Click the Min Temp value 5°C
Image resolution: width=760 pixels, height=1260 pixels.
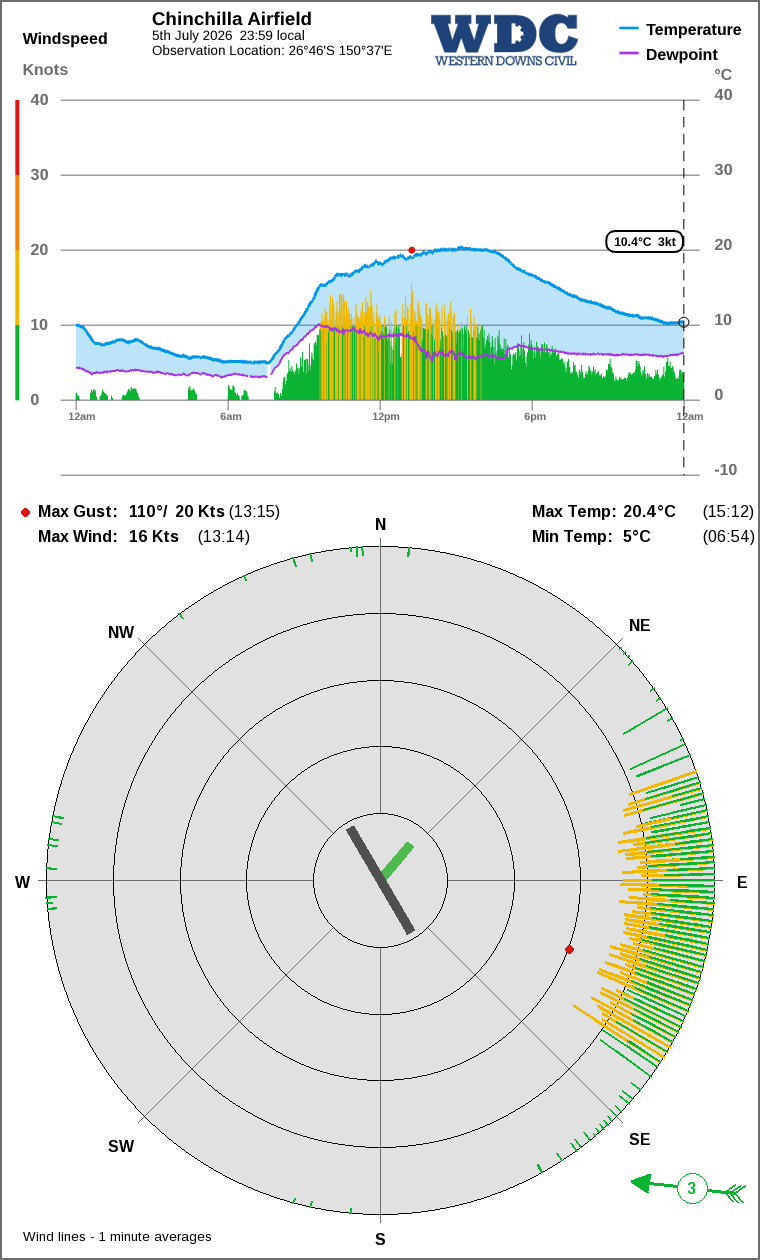click(x=637, y=536)
